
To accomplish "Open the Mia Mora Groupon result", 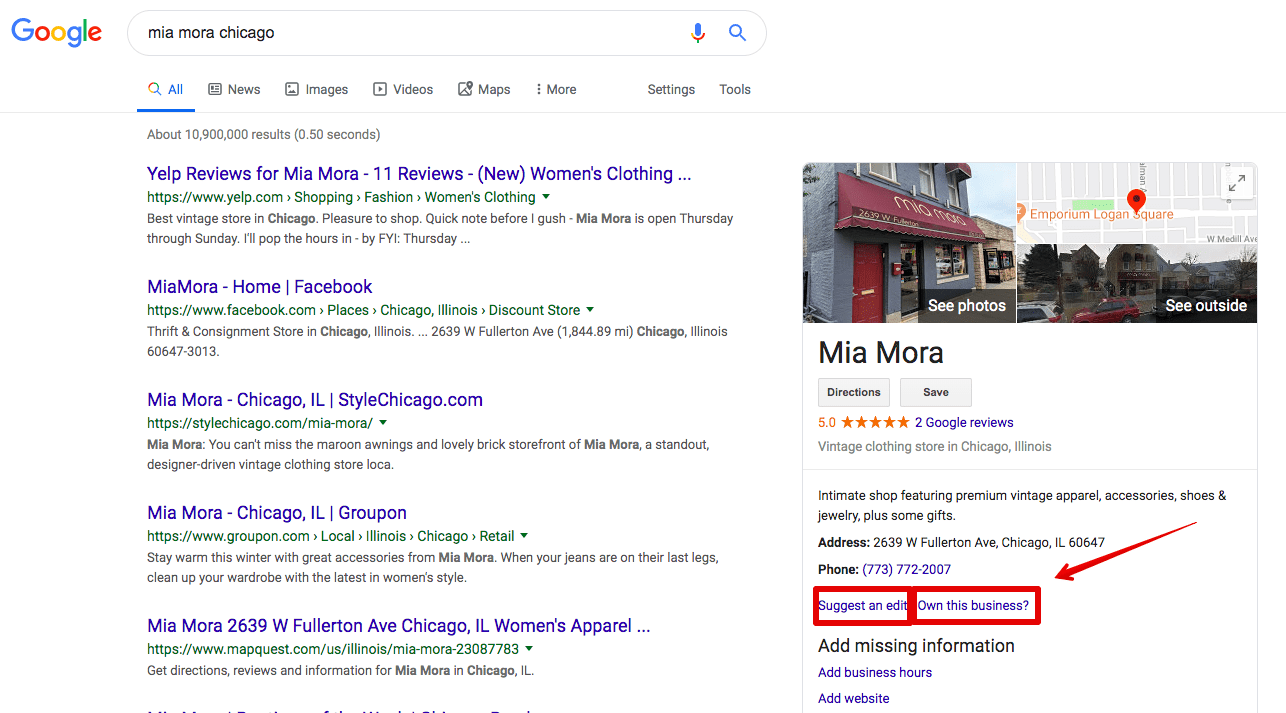I will coord(277,513).
